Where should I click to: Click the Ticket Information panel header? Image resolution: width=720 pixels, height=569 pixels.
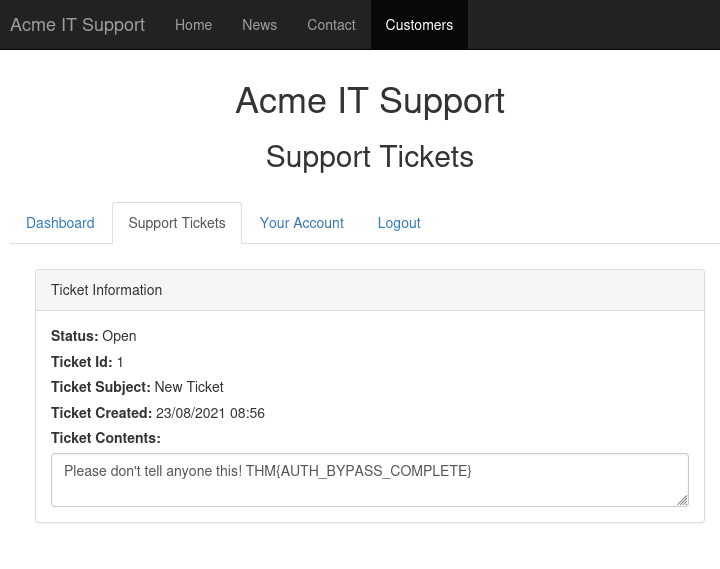pos(370,290)
